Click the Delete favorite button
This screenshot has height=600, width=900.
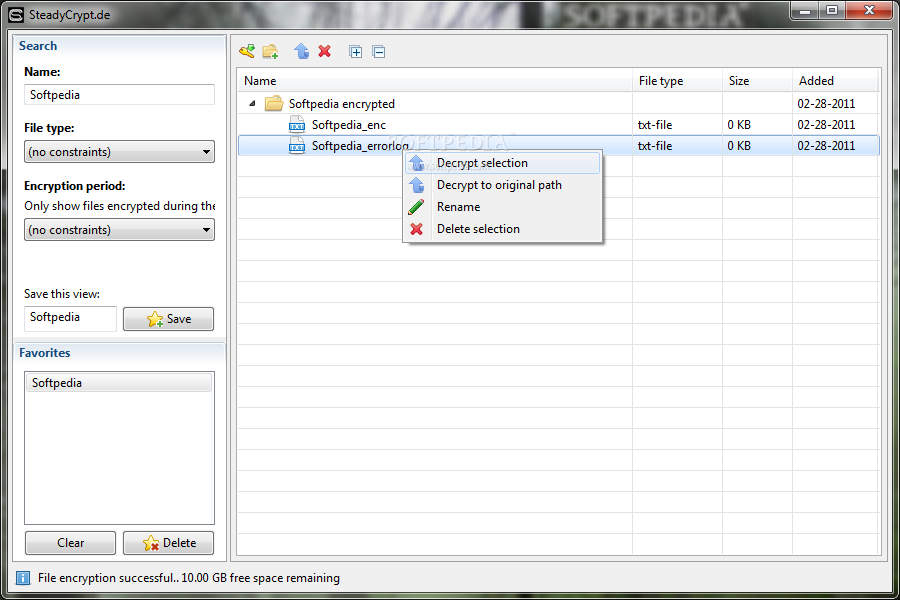[168, 543]
